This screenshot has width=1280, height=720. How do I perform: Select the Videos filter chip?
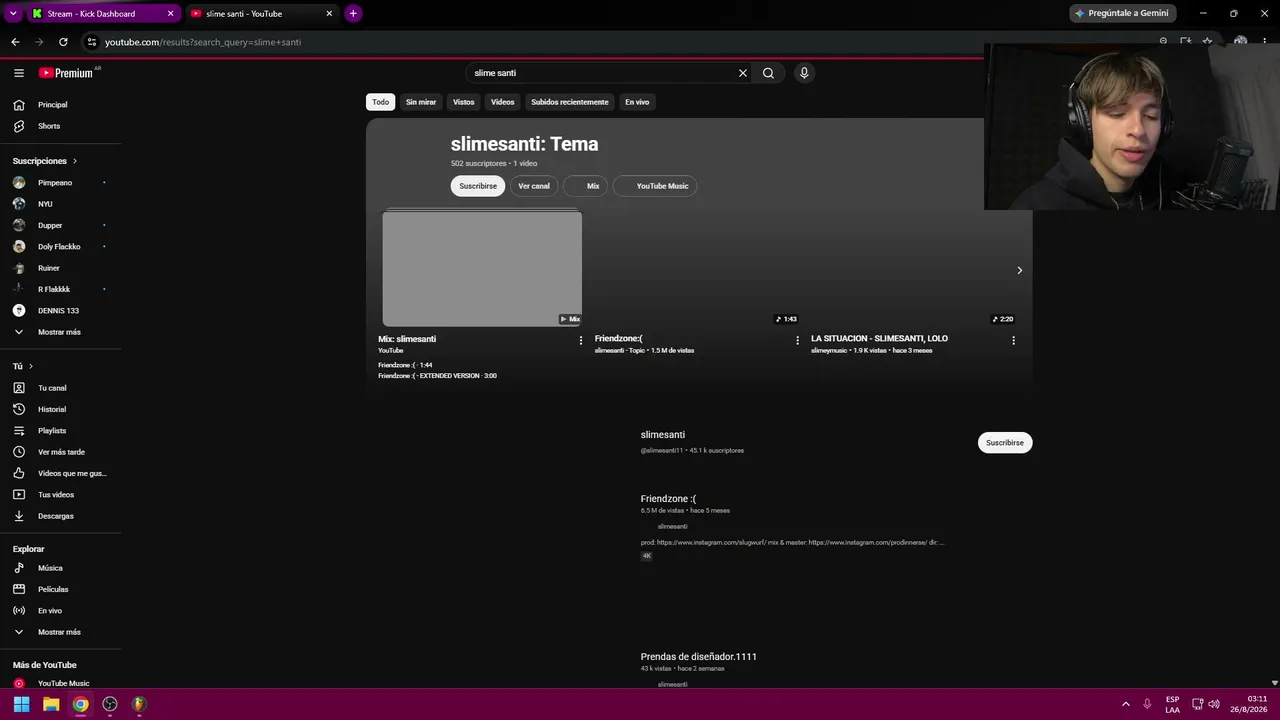point(503,102)
